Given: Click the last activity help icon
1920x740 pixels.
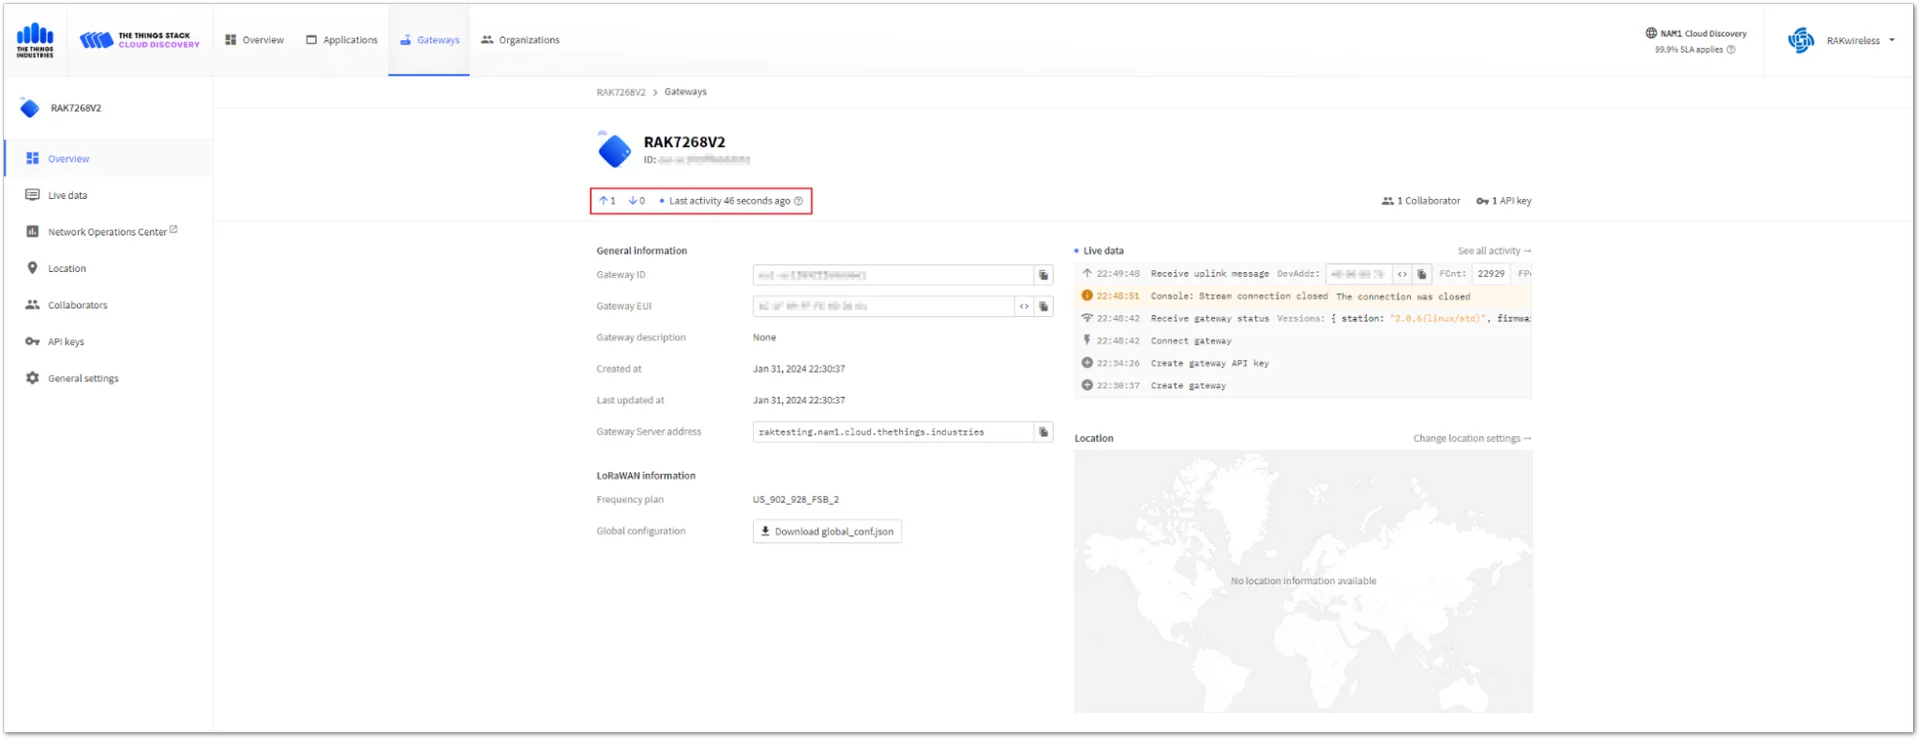Looking at the screenshot, I should point(798,201).
